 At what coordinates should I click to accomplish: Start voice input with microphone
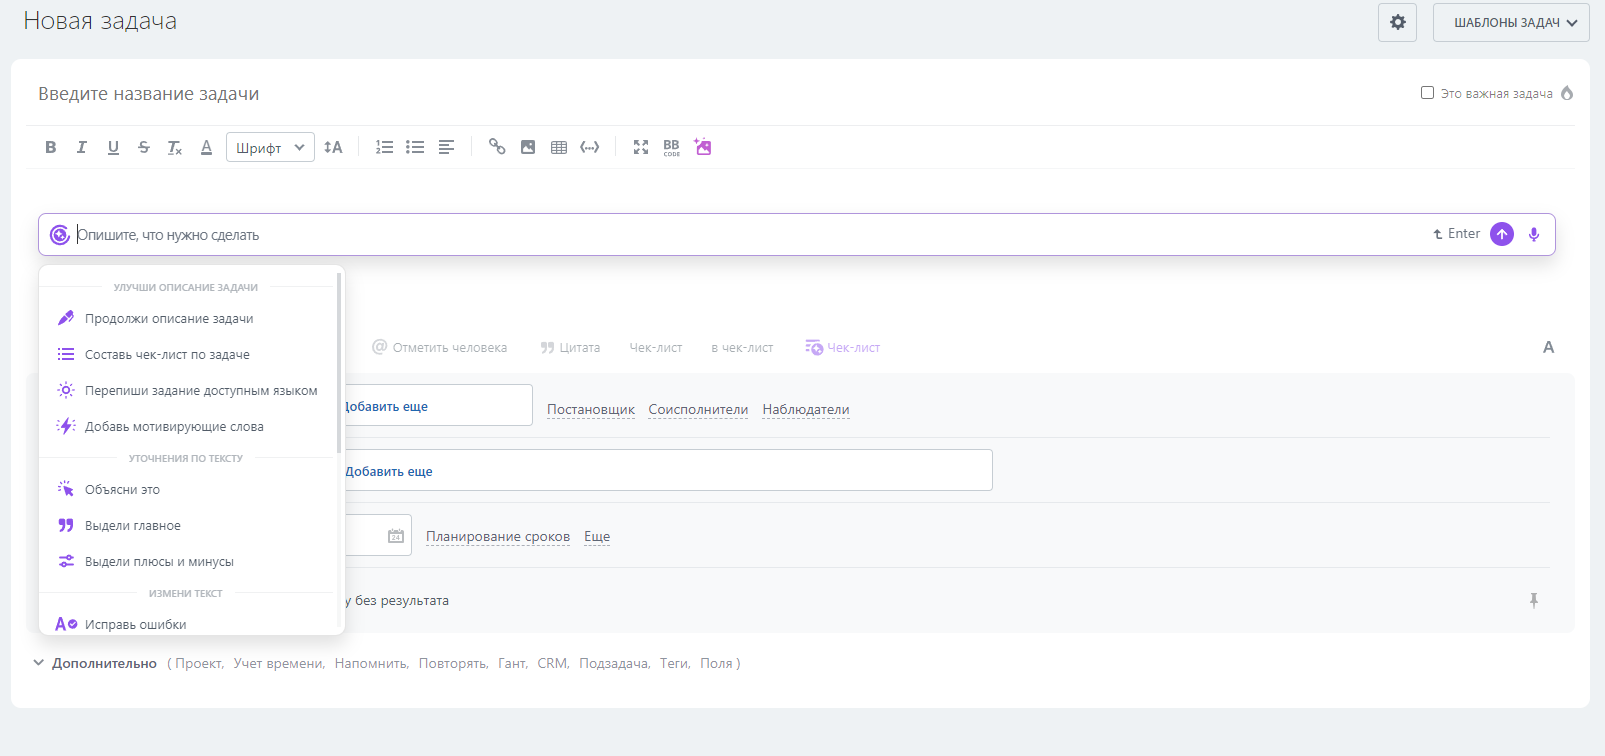point(1534,234)
